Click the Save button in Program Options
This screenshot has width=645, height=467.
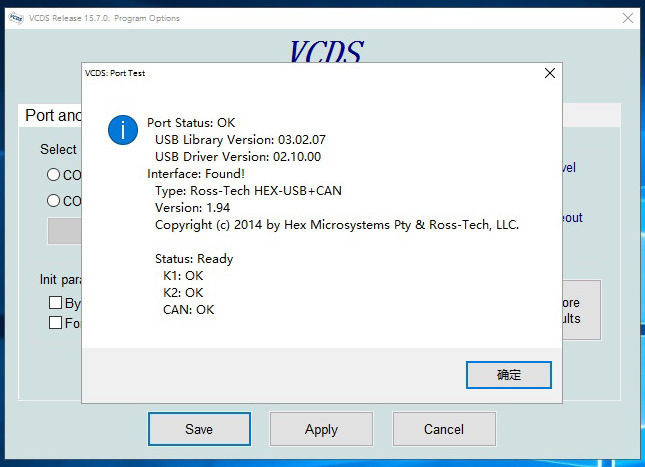point(199,429)
